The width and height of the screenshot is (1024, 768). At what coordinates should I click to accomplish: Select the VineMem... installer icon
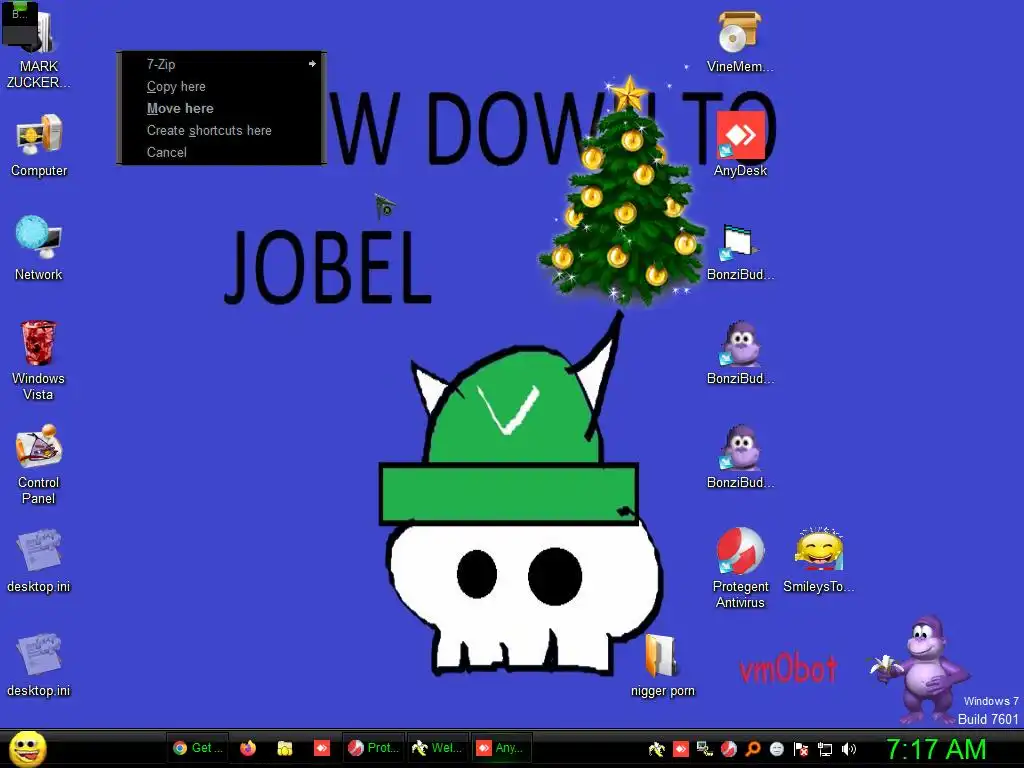[x=740, y=41]
